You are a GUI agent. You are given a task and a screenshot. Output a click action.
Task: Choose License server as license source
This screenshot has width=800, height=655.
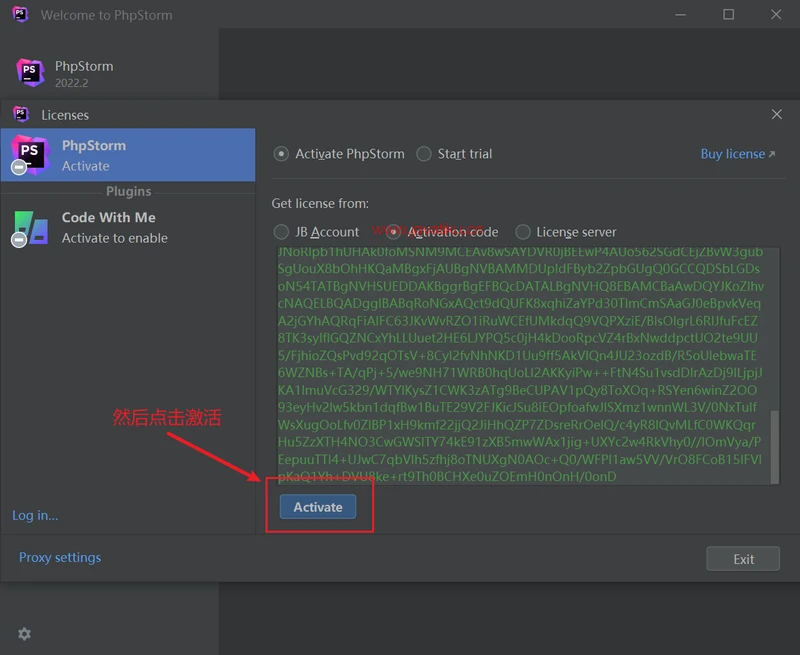522,232
